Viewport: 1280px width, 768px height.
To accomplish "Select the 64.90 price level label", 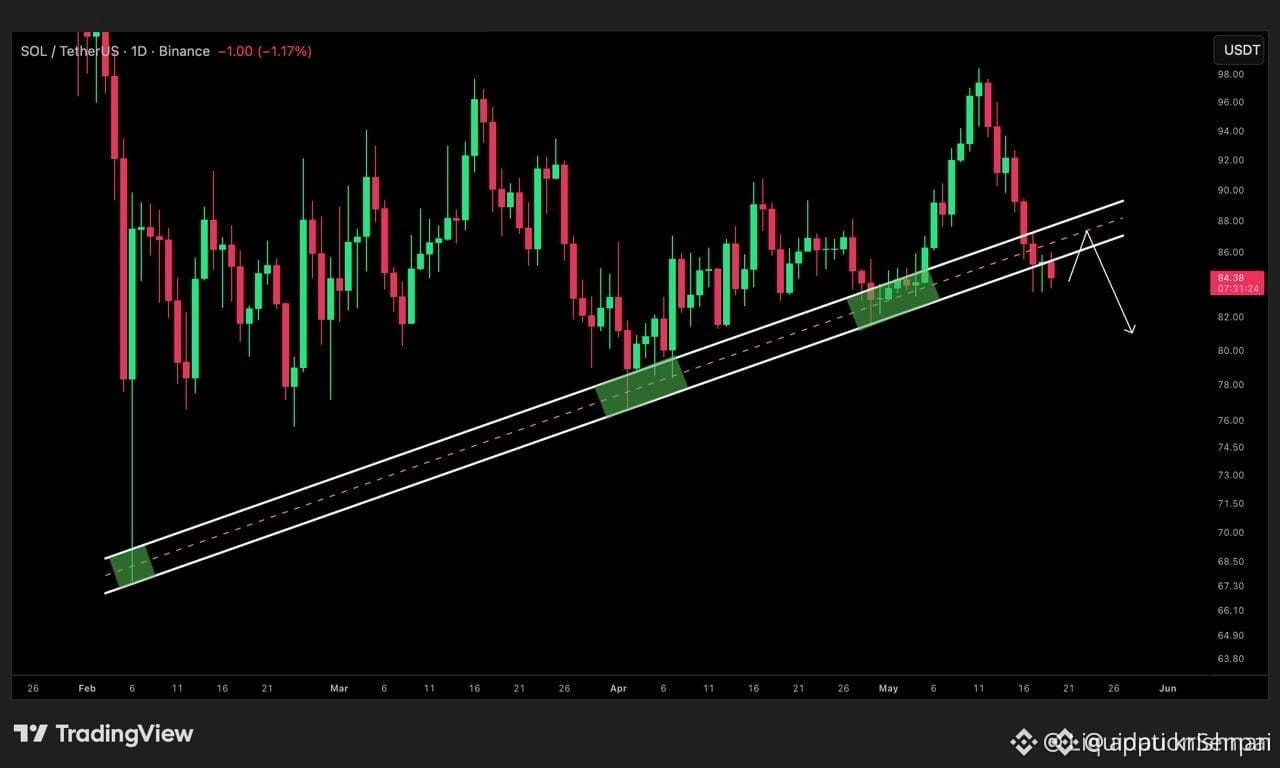I will pos(1230,635).
